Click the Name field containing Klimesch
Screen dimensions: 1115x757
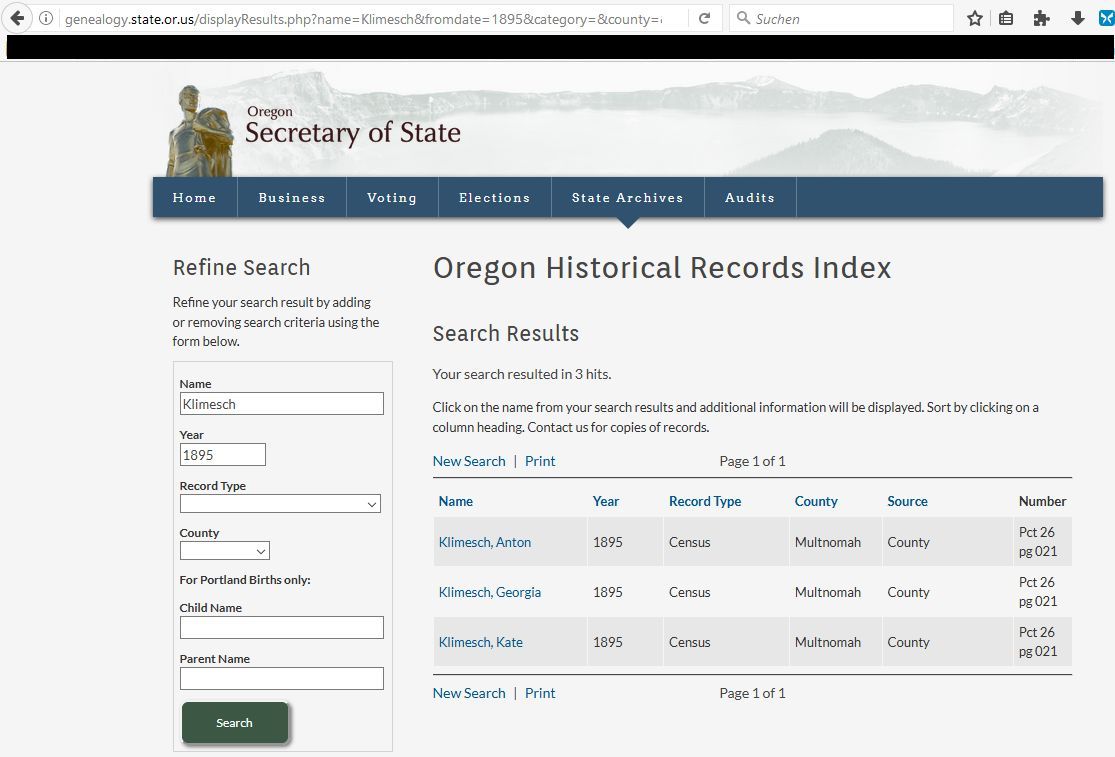[x=281, y=403]
